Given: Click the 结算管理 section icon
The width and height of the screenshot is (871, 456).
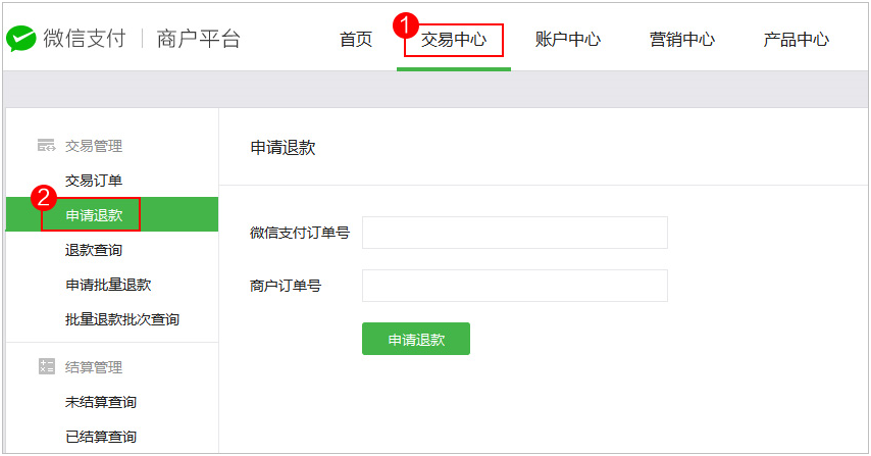Looking at the screenshot, I should tap(46, 367).
